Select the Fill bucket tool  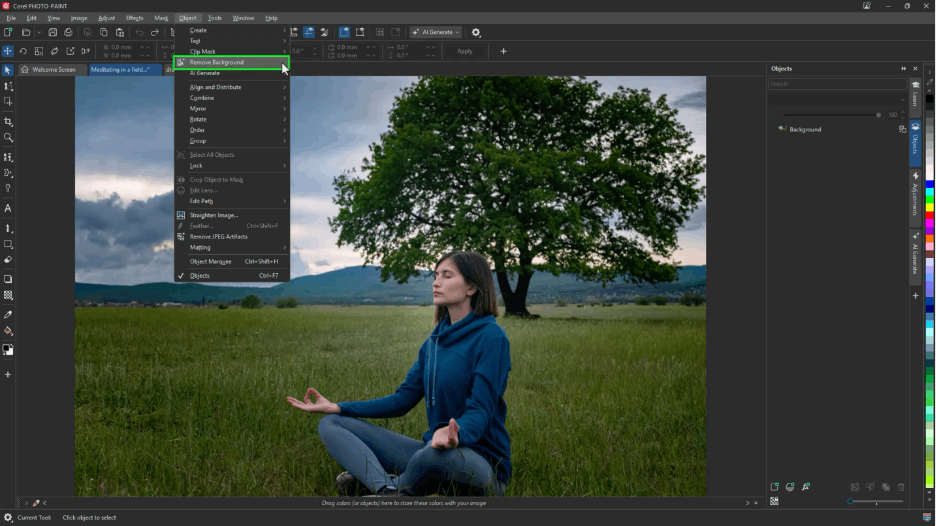(8, 331)
